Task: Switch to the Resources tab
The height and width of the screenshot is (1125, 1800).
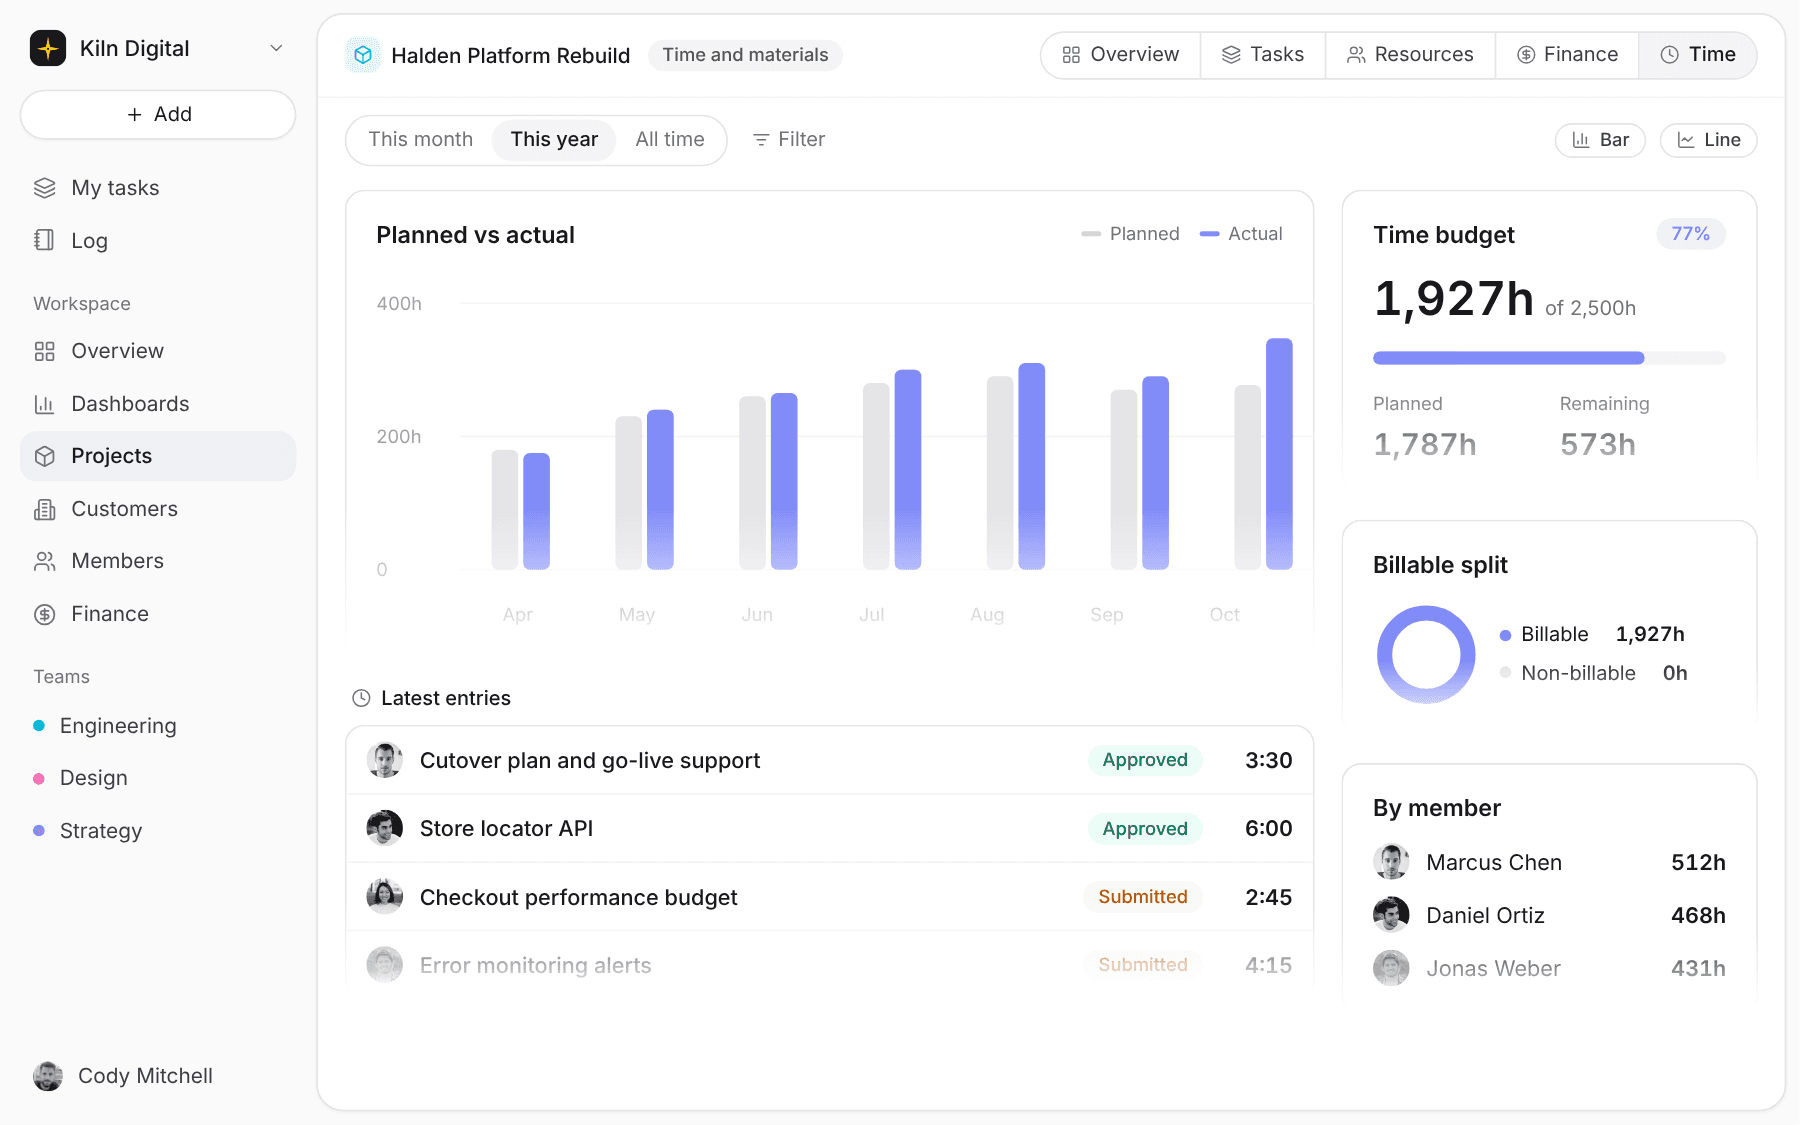Action: tap(1410, 54)
